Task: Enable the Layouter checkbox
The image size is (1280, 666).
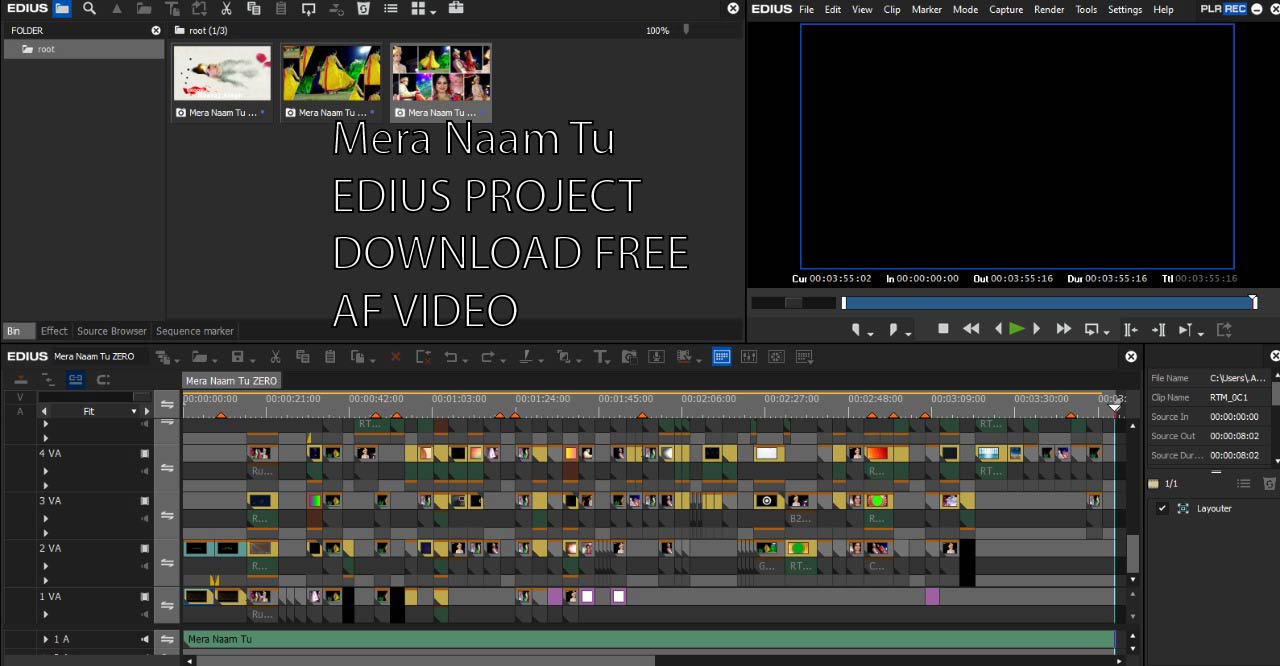Action: (1162, 508)
